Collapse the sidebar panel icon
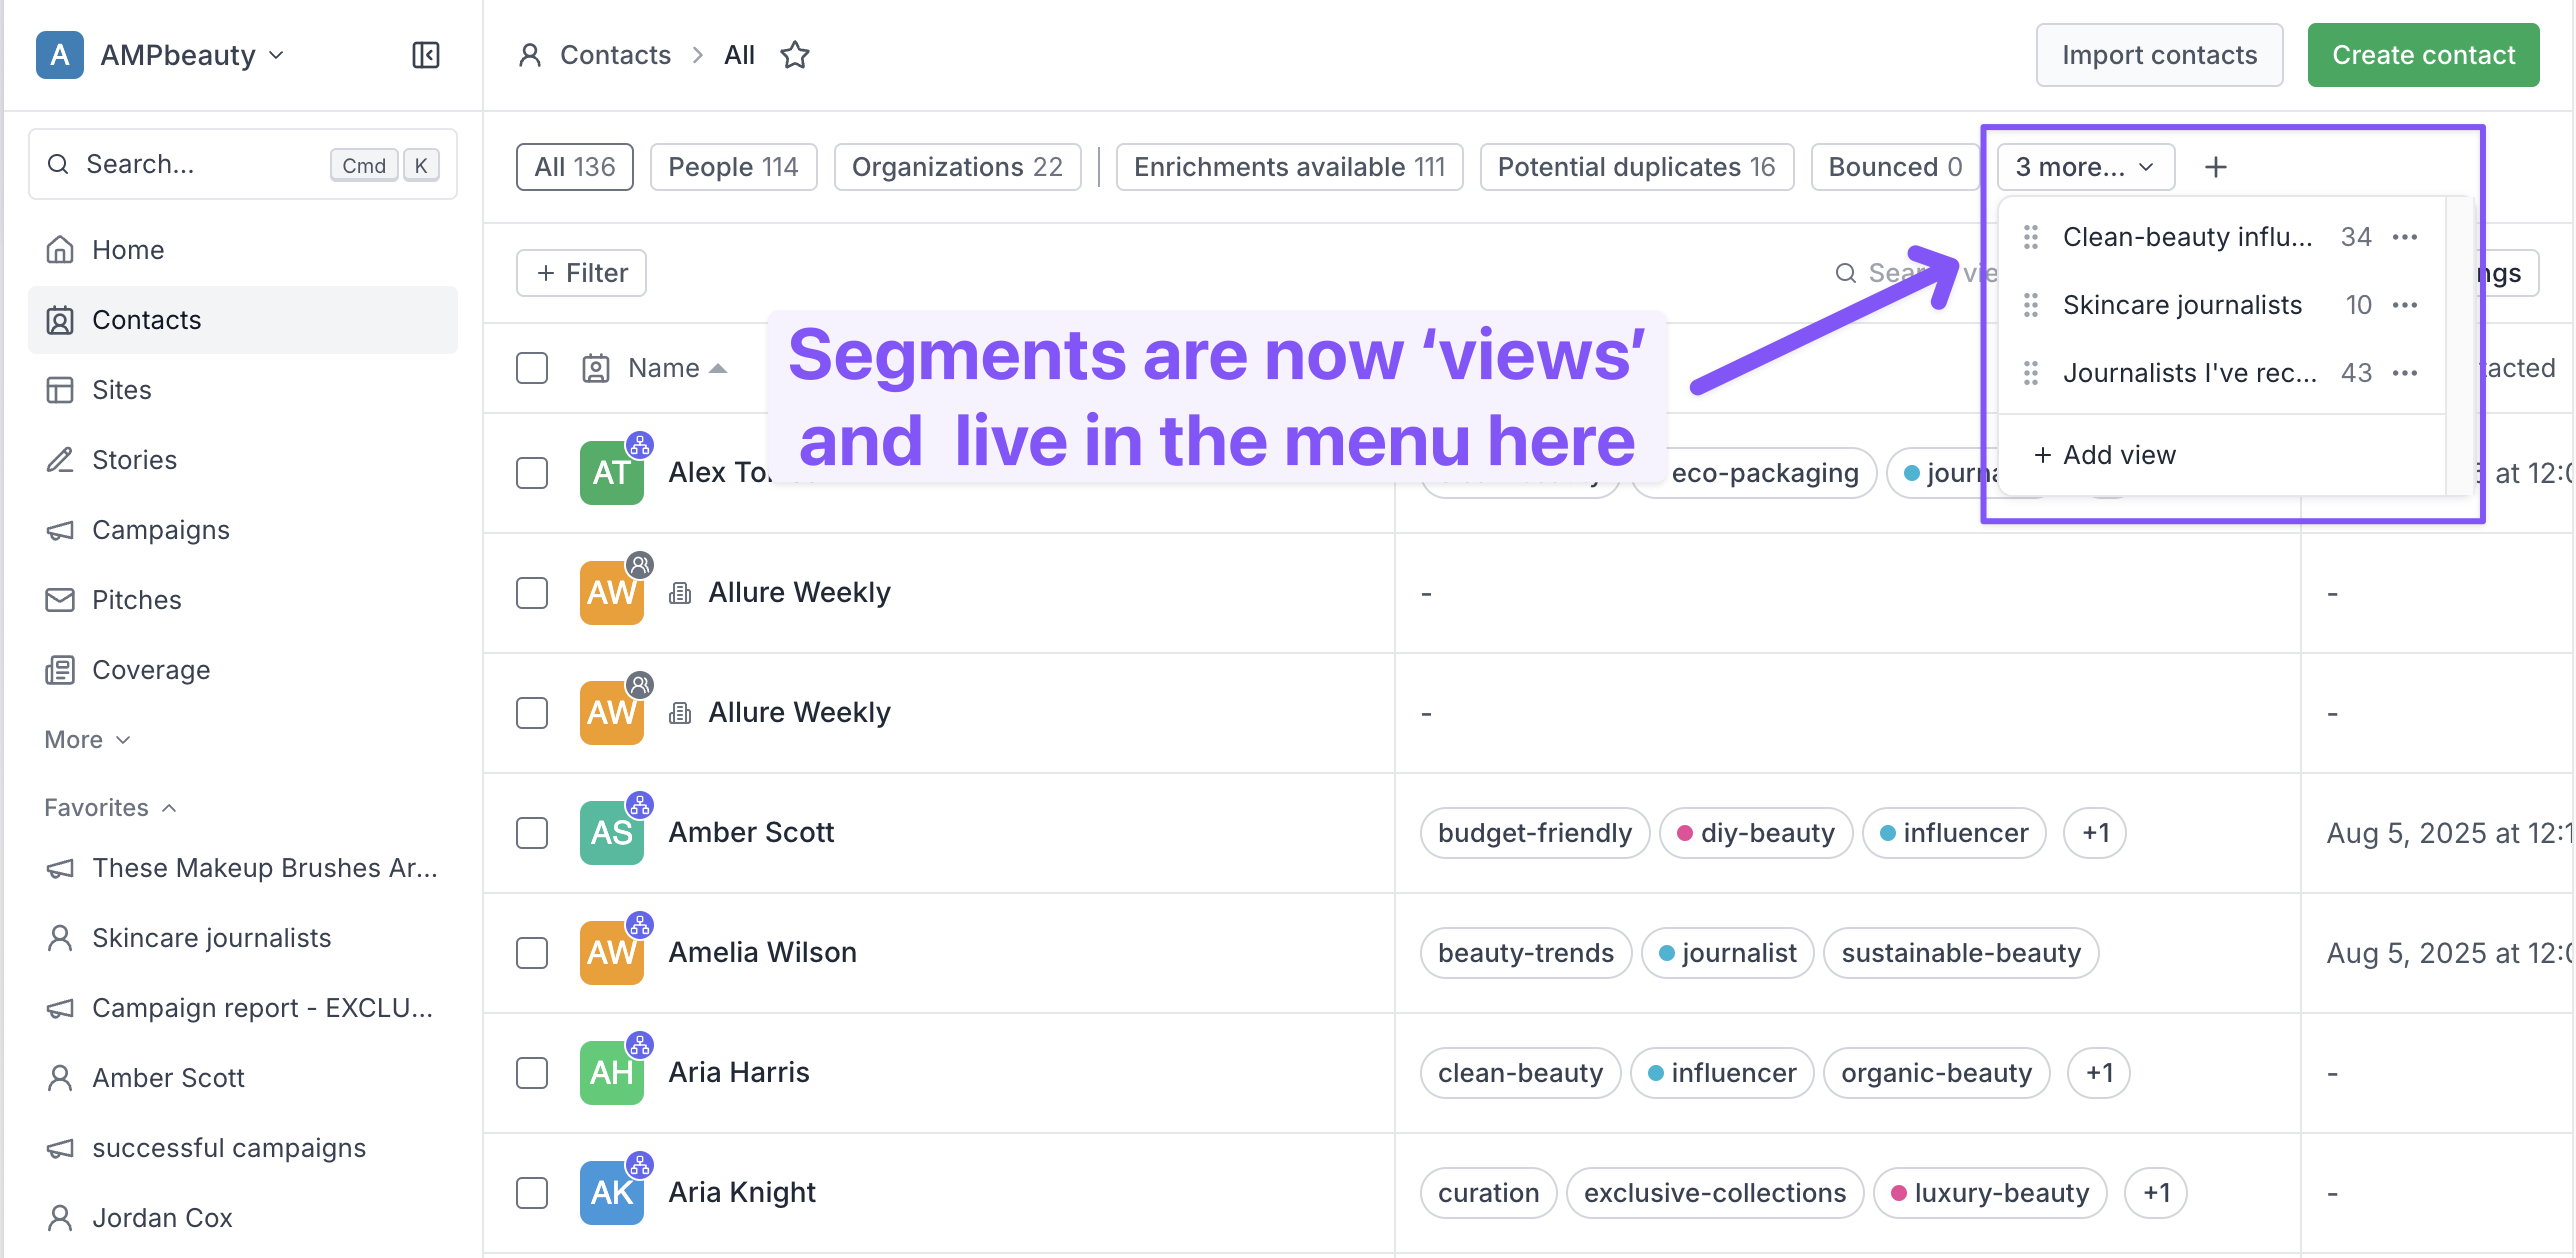Viewport: 2576px width, 1258px height. [426, 55]
